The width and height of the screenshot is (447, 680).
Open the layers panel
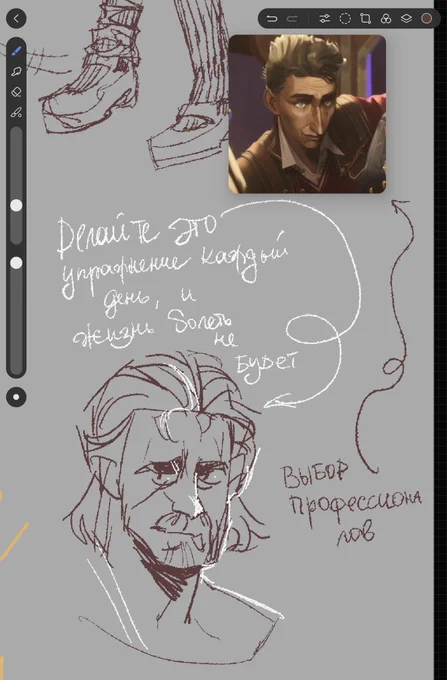click(406, 19)
